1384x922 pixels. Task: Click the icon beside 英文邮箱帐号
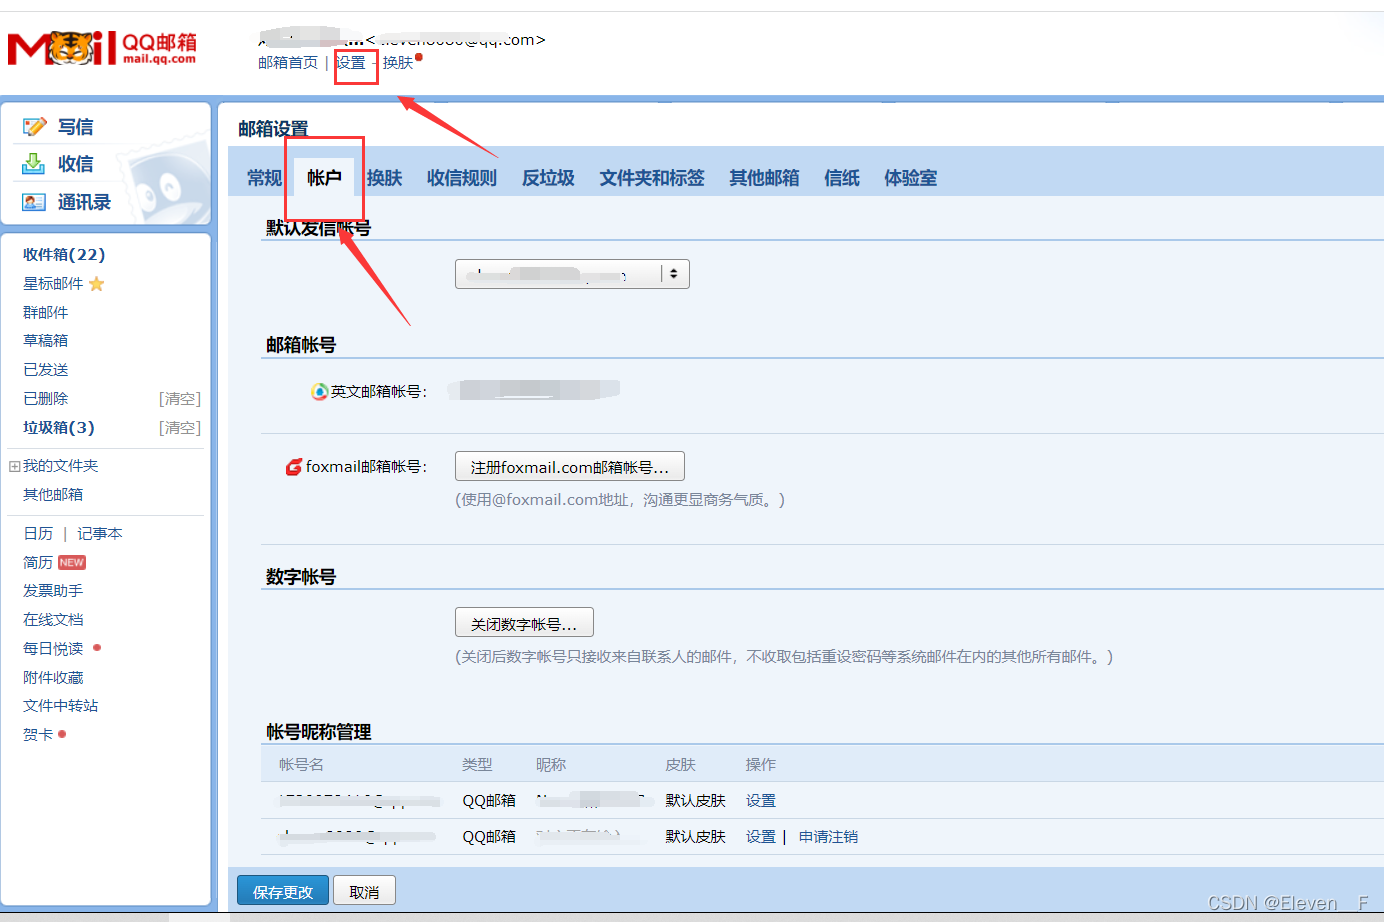[319, 391]
